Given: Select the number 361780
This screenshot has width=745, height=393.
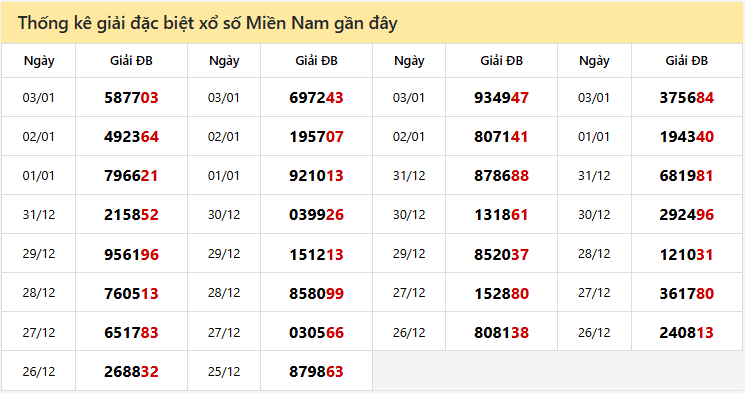Looking at the screenshot, I should 687,294.
